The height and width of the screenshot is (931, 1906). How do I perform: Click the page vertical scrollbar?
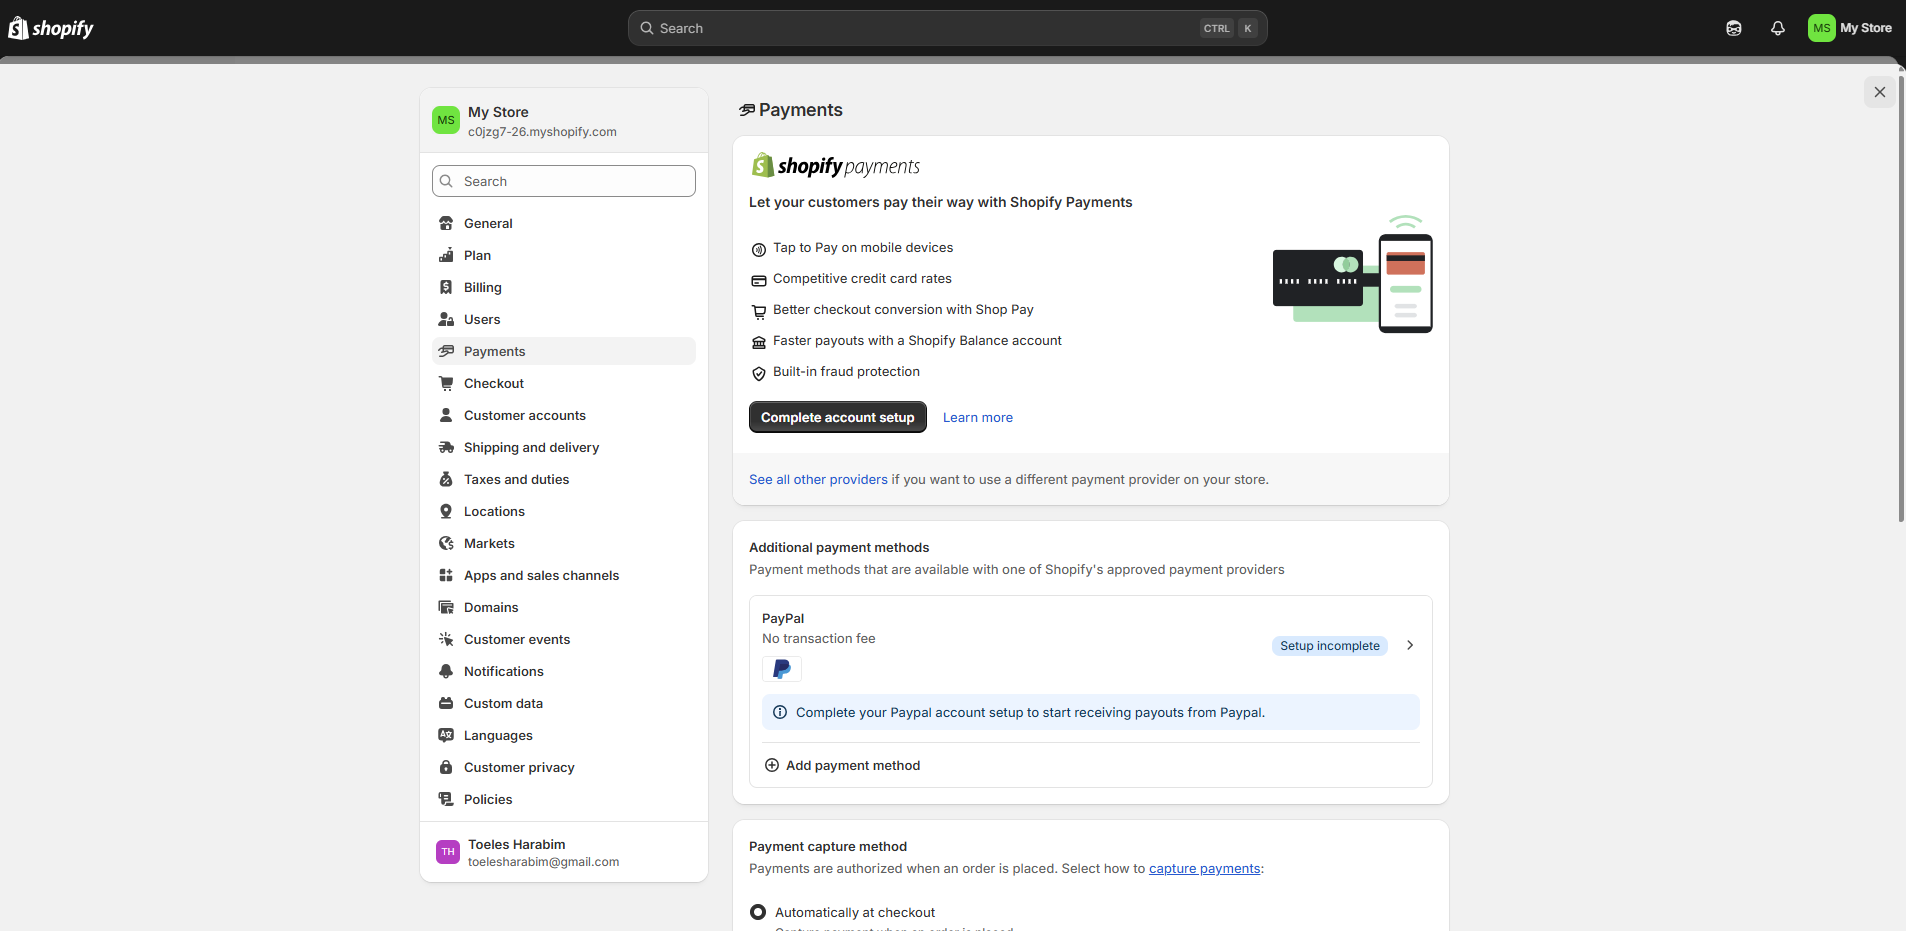[x=1901, y=298]
